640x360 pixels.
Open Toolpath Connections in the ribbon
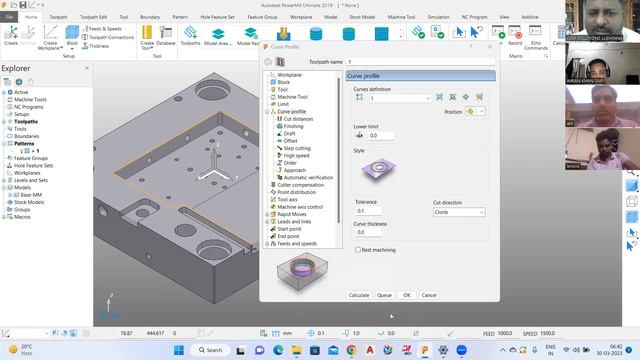[x=108, y=37]
